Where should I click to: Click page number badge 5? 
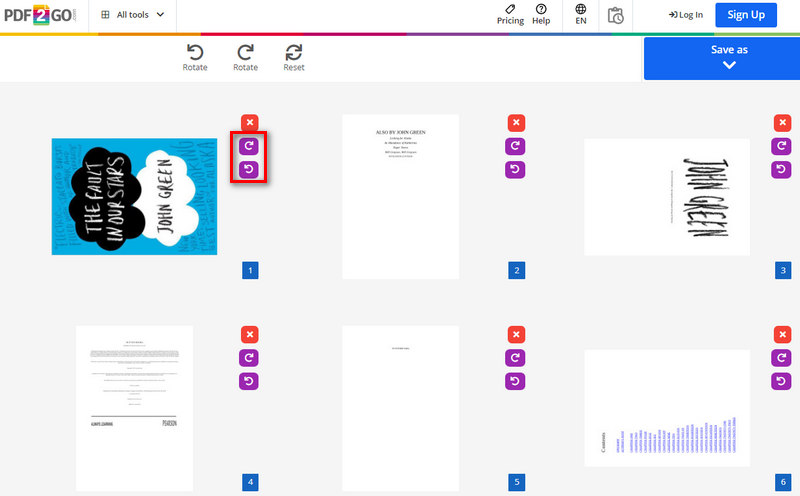point(517,482)
